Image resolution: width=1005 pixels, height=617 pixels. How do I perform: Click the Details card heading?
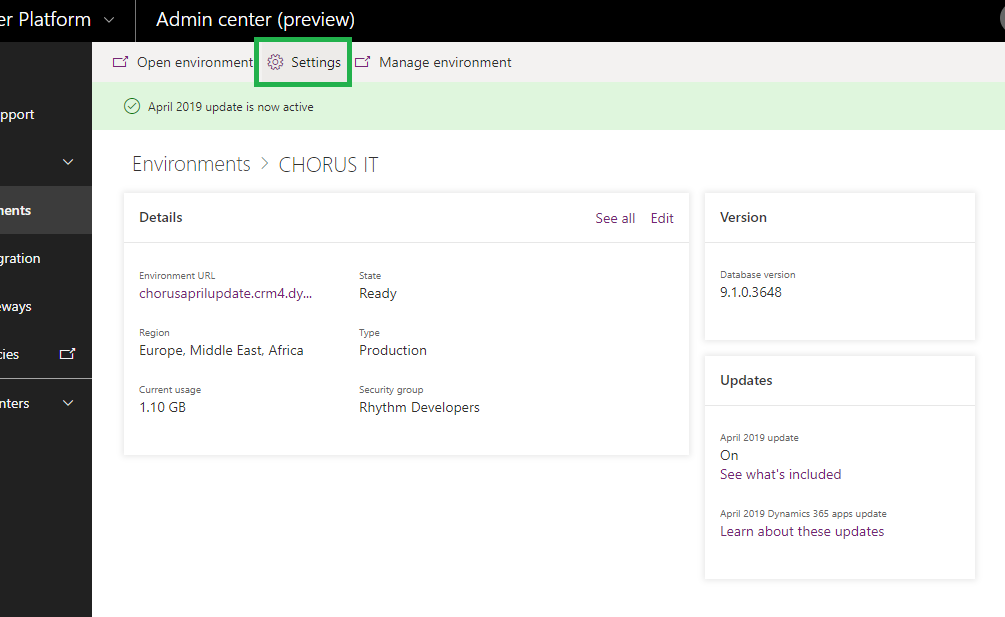tap(160, 217)
